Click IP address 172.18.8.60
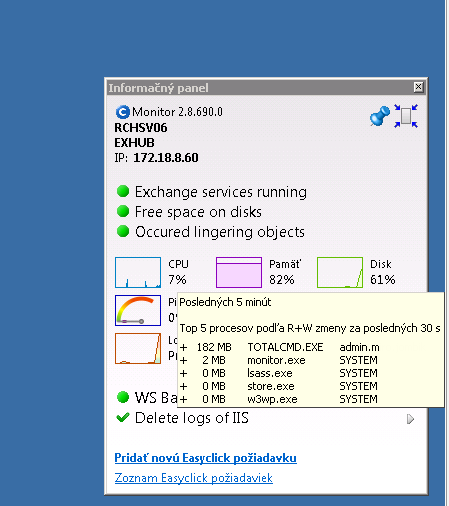The height and width of the screenshot is (506, 449). pyautogui.click(x=166, y=158)
